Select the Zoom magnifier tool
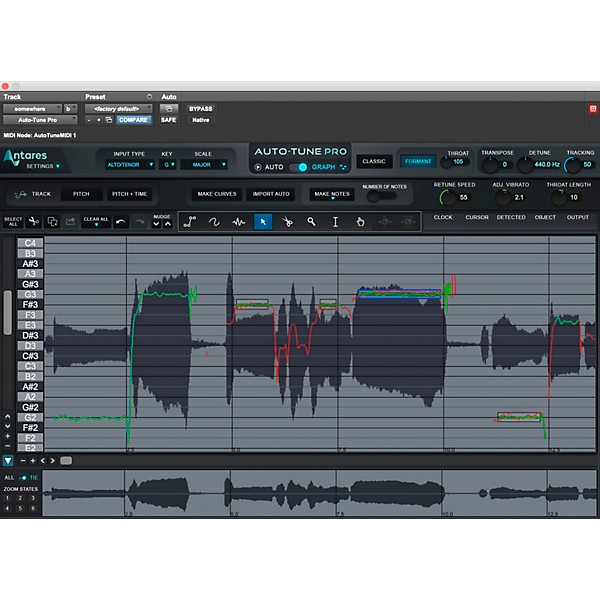The width and height of the screenshot is (600, 600). coord(311,222)
